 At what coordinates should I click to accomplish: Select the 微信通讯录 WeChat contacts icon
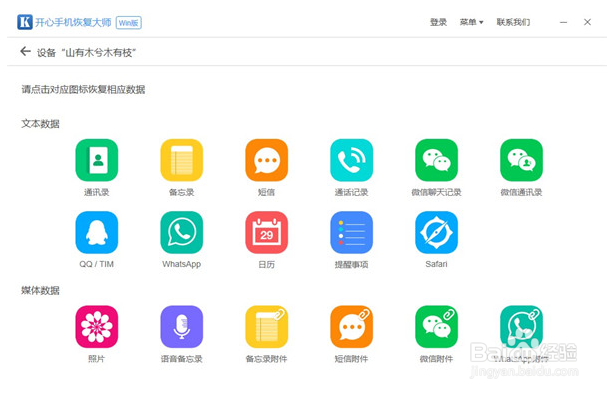(521, 160)
